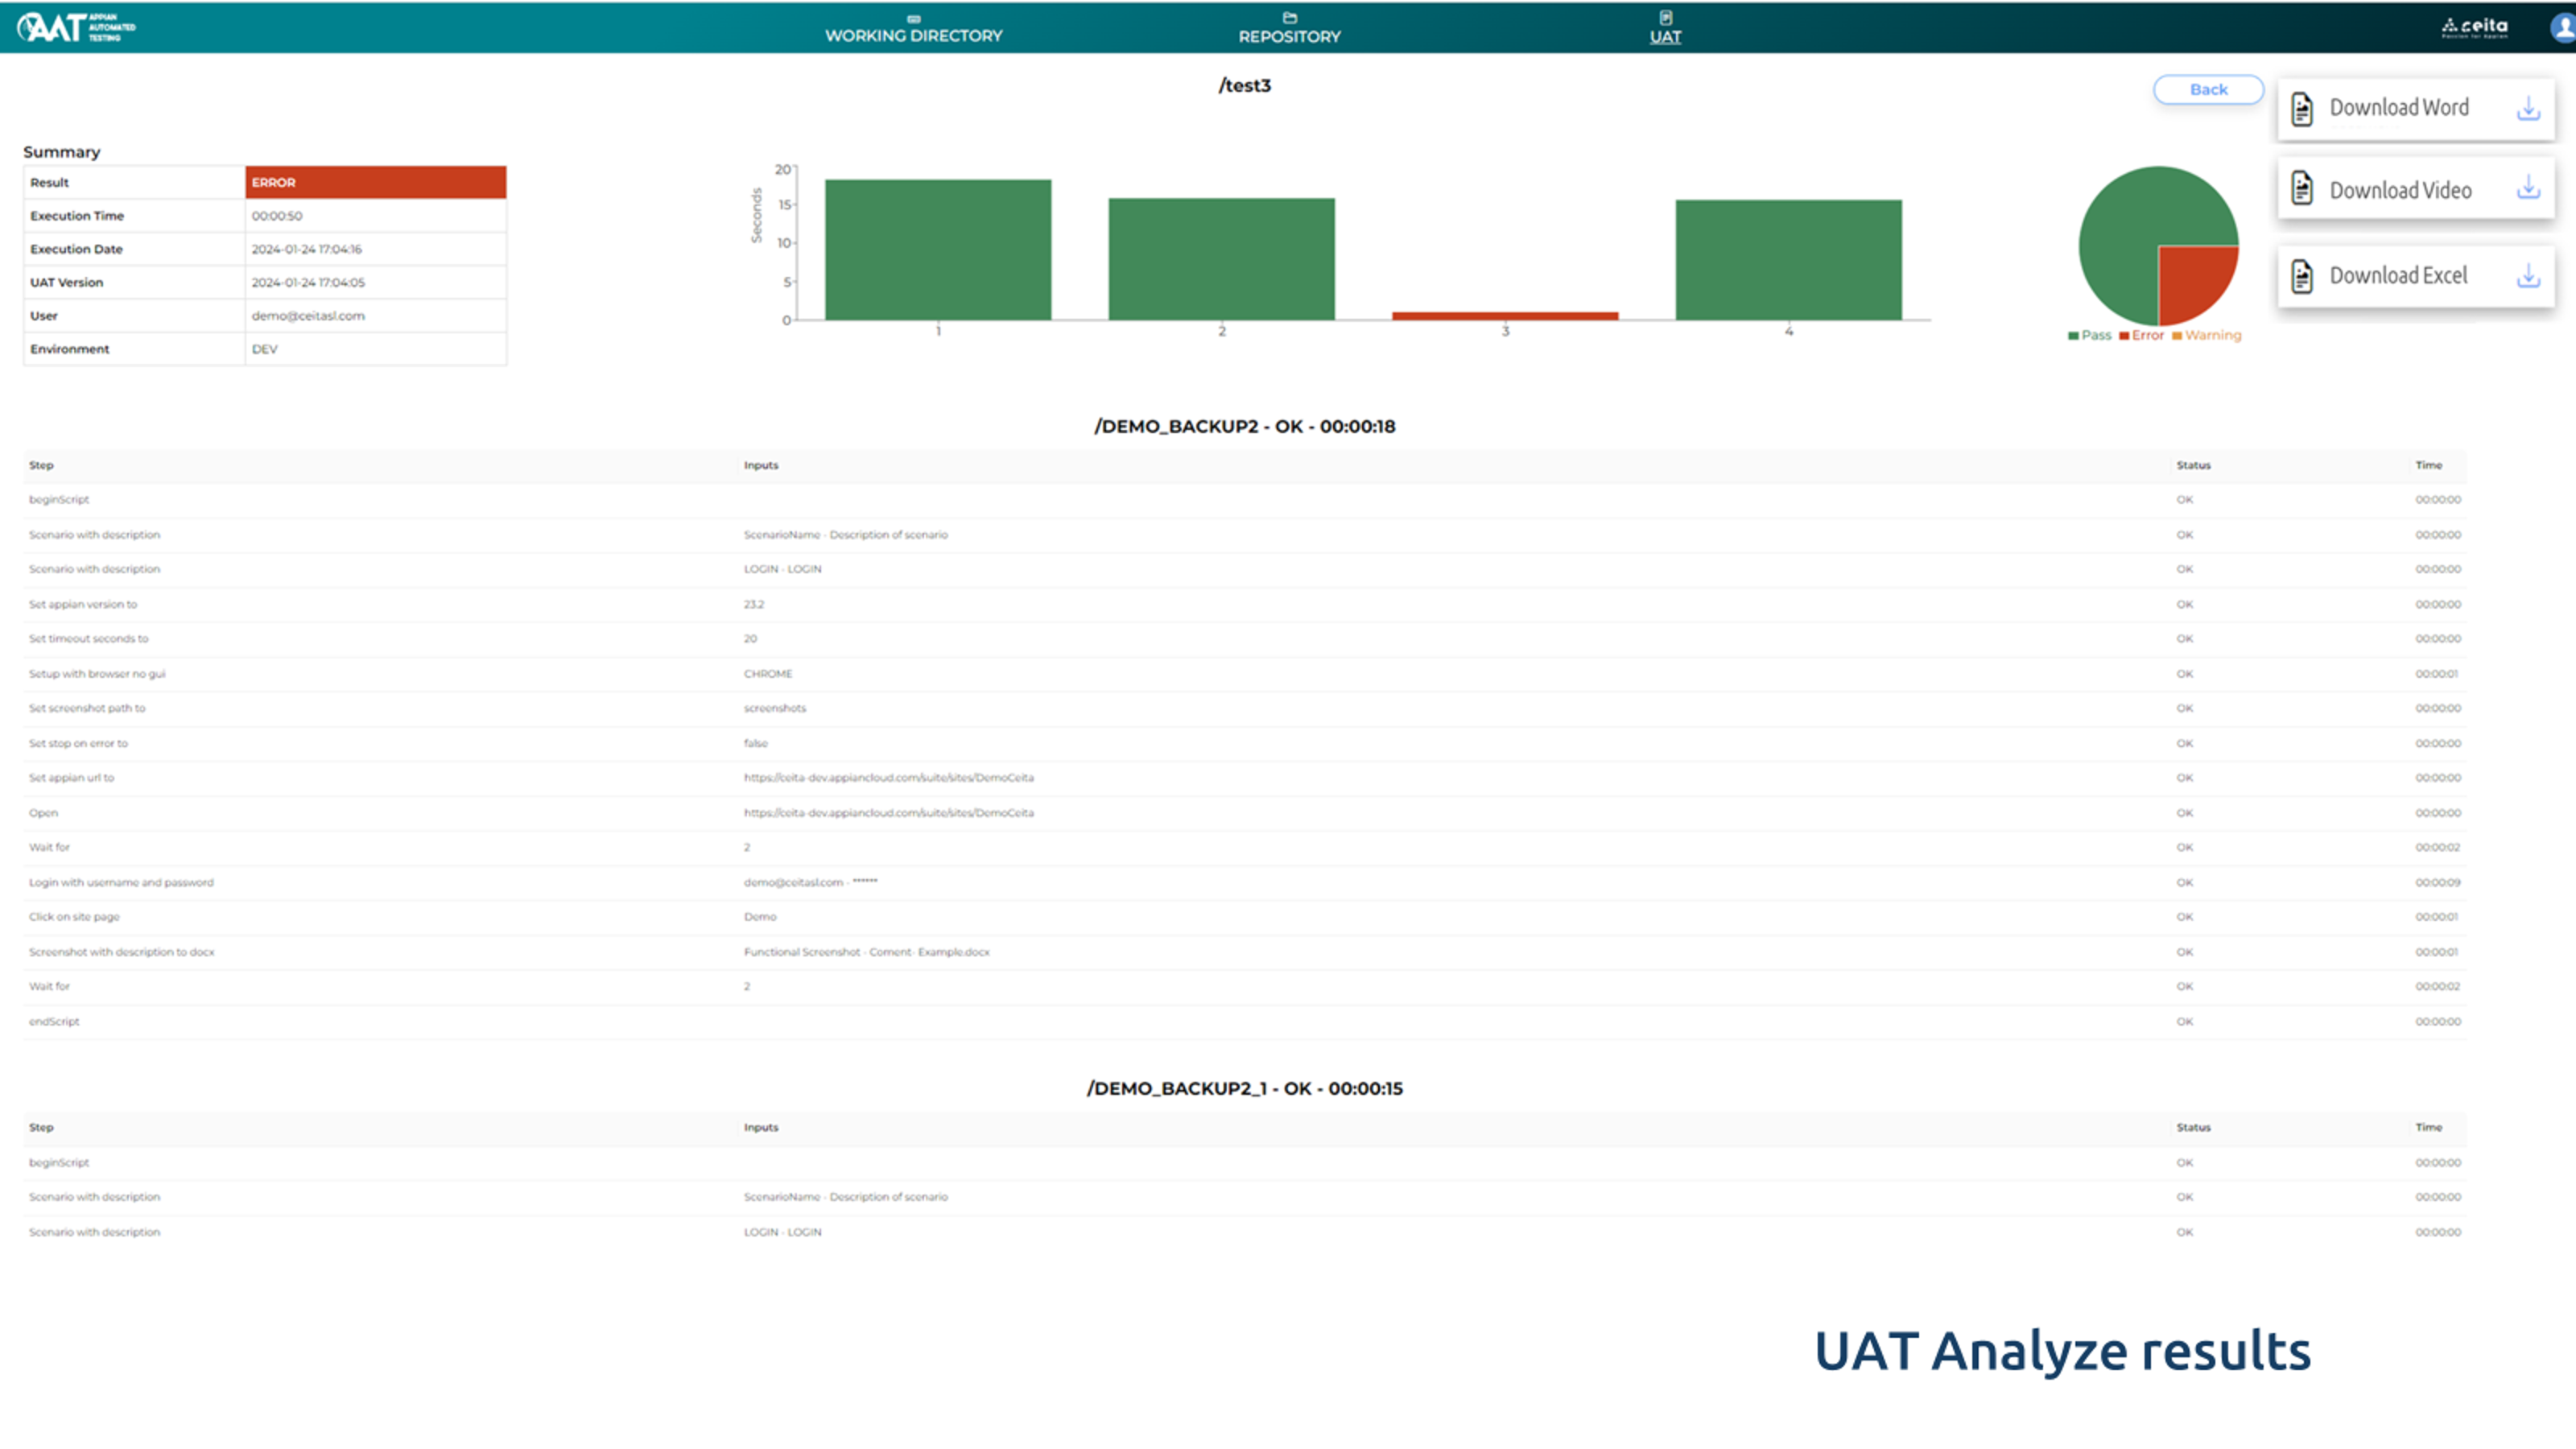Click the ceita logo in header
Viewport: 2576px width, 1449px height.
coord(2475,27)
